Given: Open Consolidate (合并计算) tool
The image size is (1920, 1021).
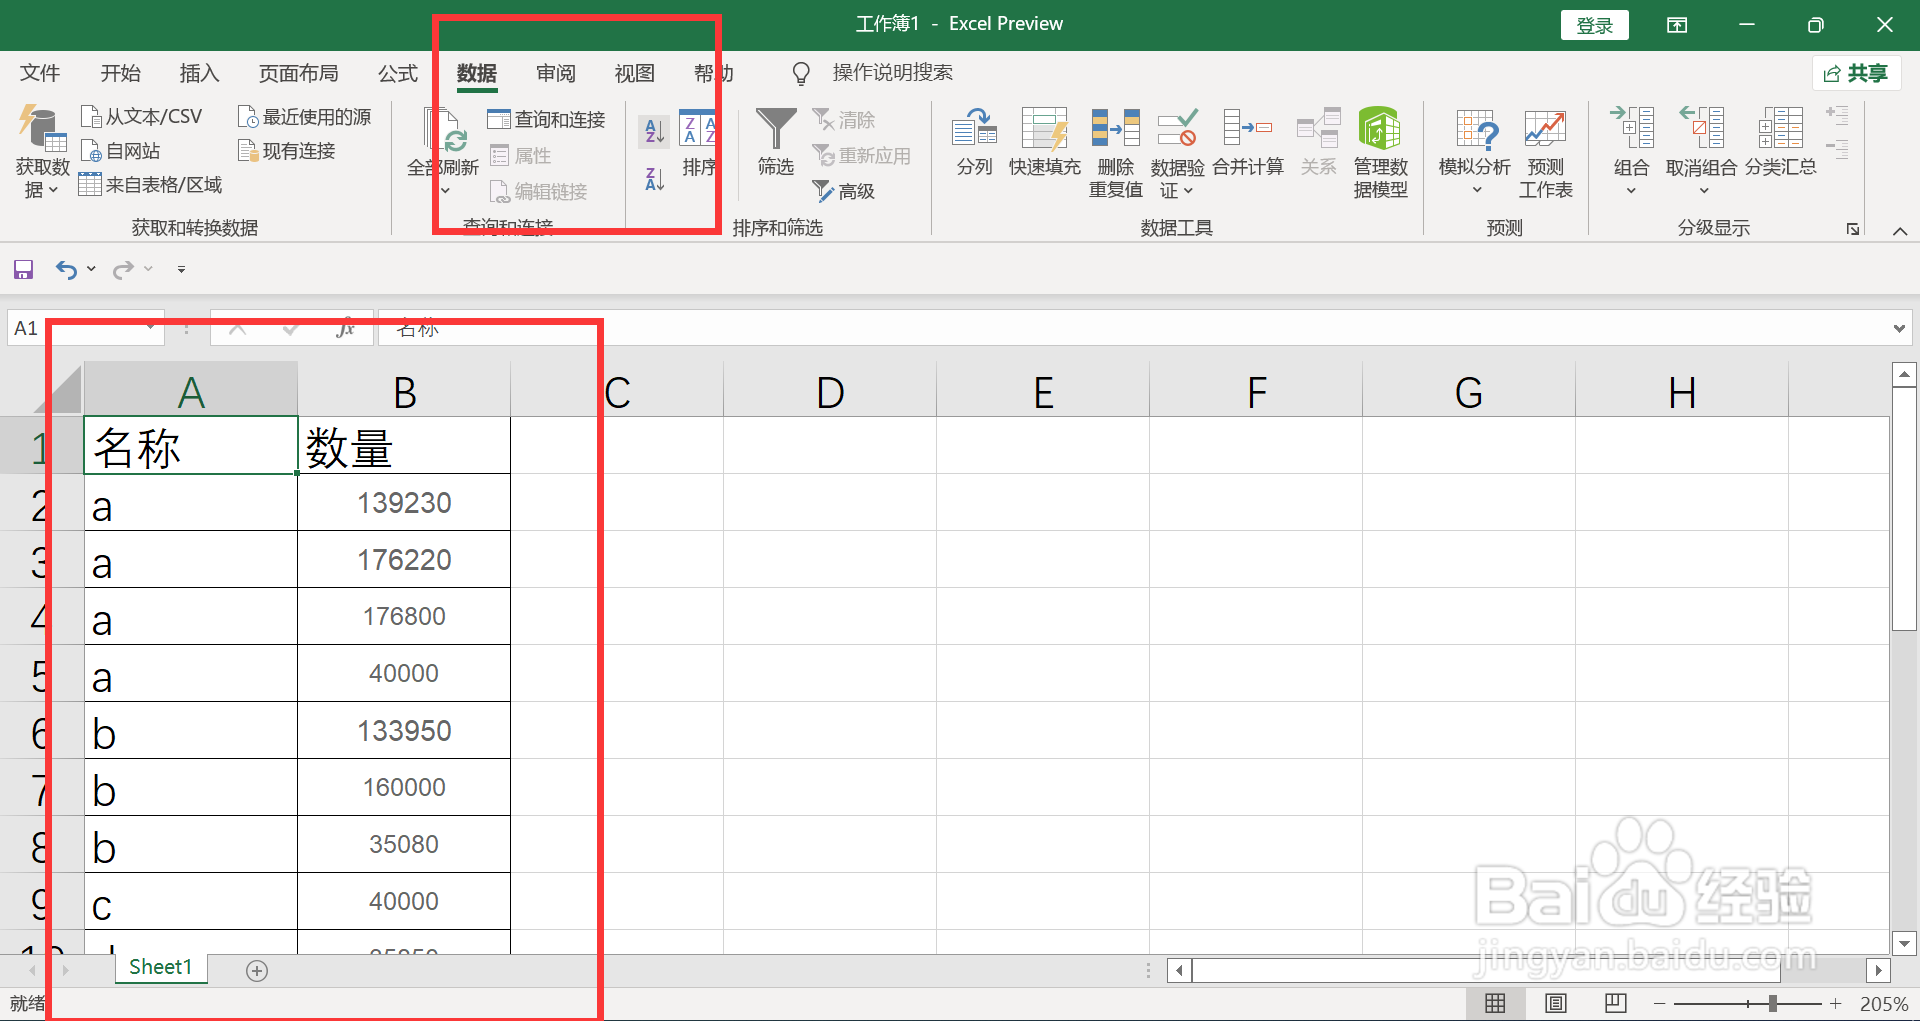Looking at the screenshot, I should [x=1247, y=142].
